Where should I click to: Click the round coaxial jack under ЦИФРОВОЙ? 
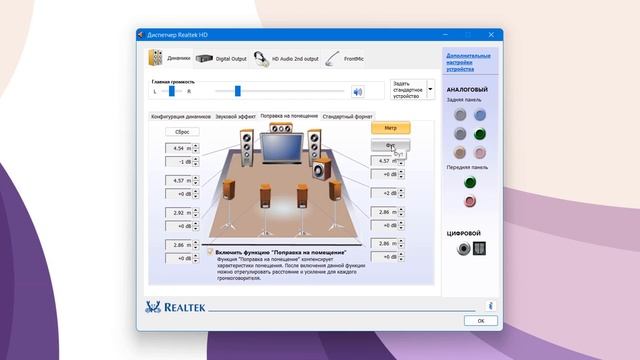463,248
